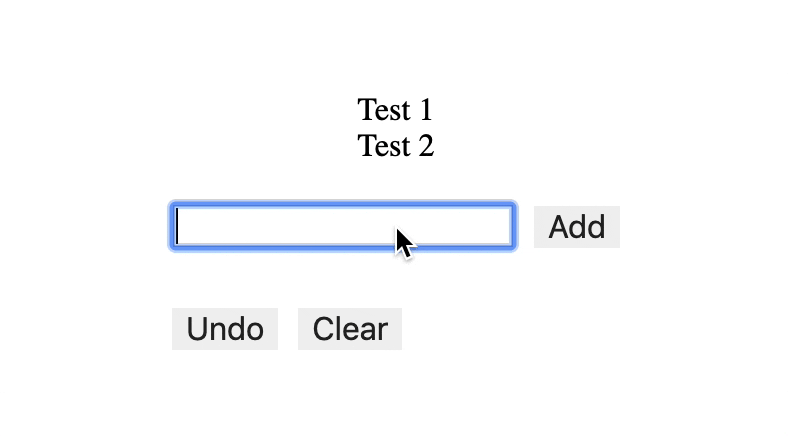Click the text reading Test 1

(395, 109)
